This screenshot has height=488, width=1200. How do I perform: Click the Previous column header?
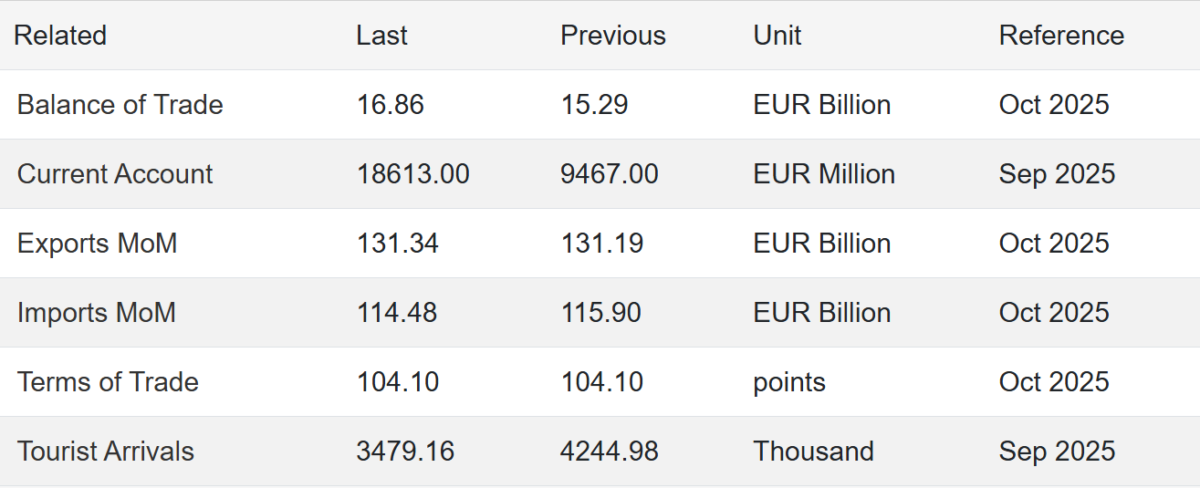tap(613, 36)
